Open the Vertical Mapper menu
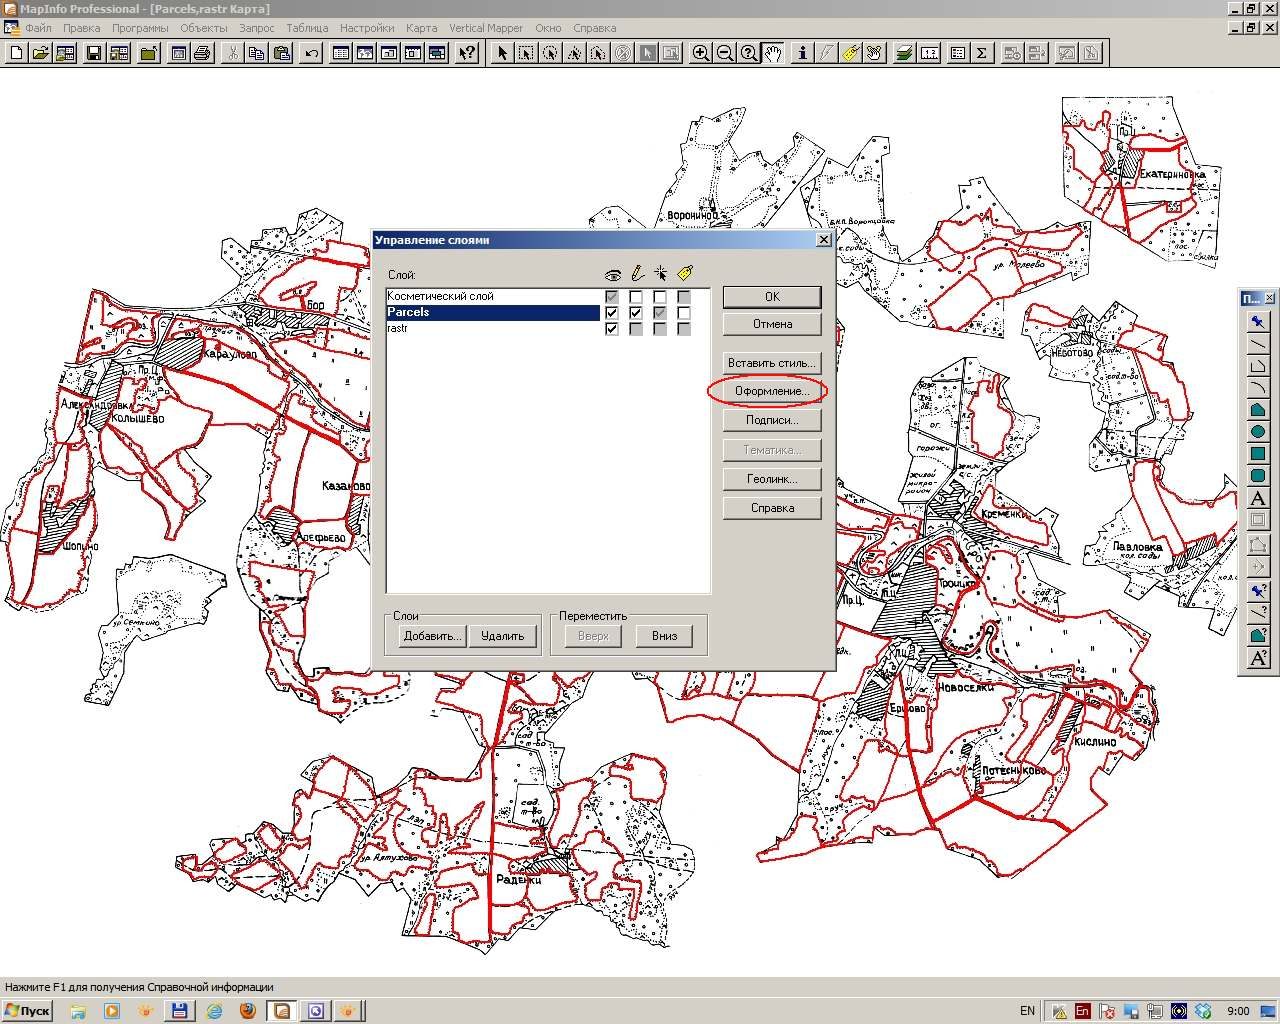1280x1024 pixels. tap(486, 28)
